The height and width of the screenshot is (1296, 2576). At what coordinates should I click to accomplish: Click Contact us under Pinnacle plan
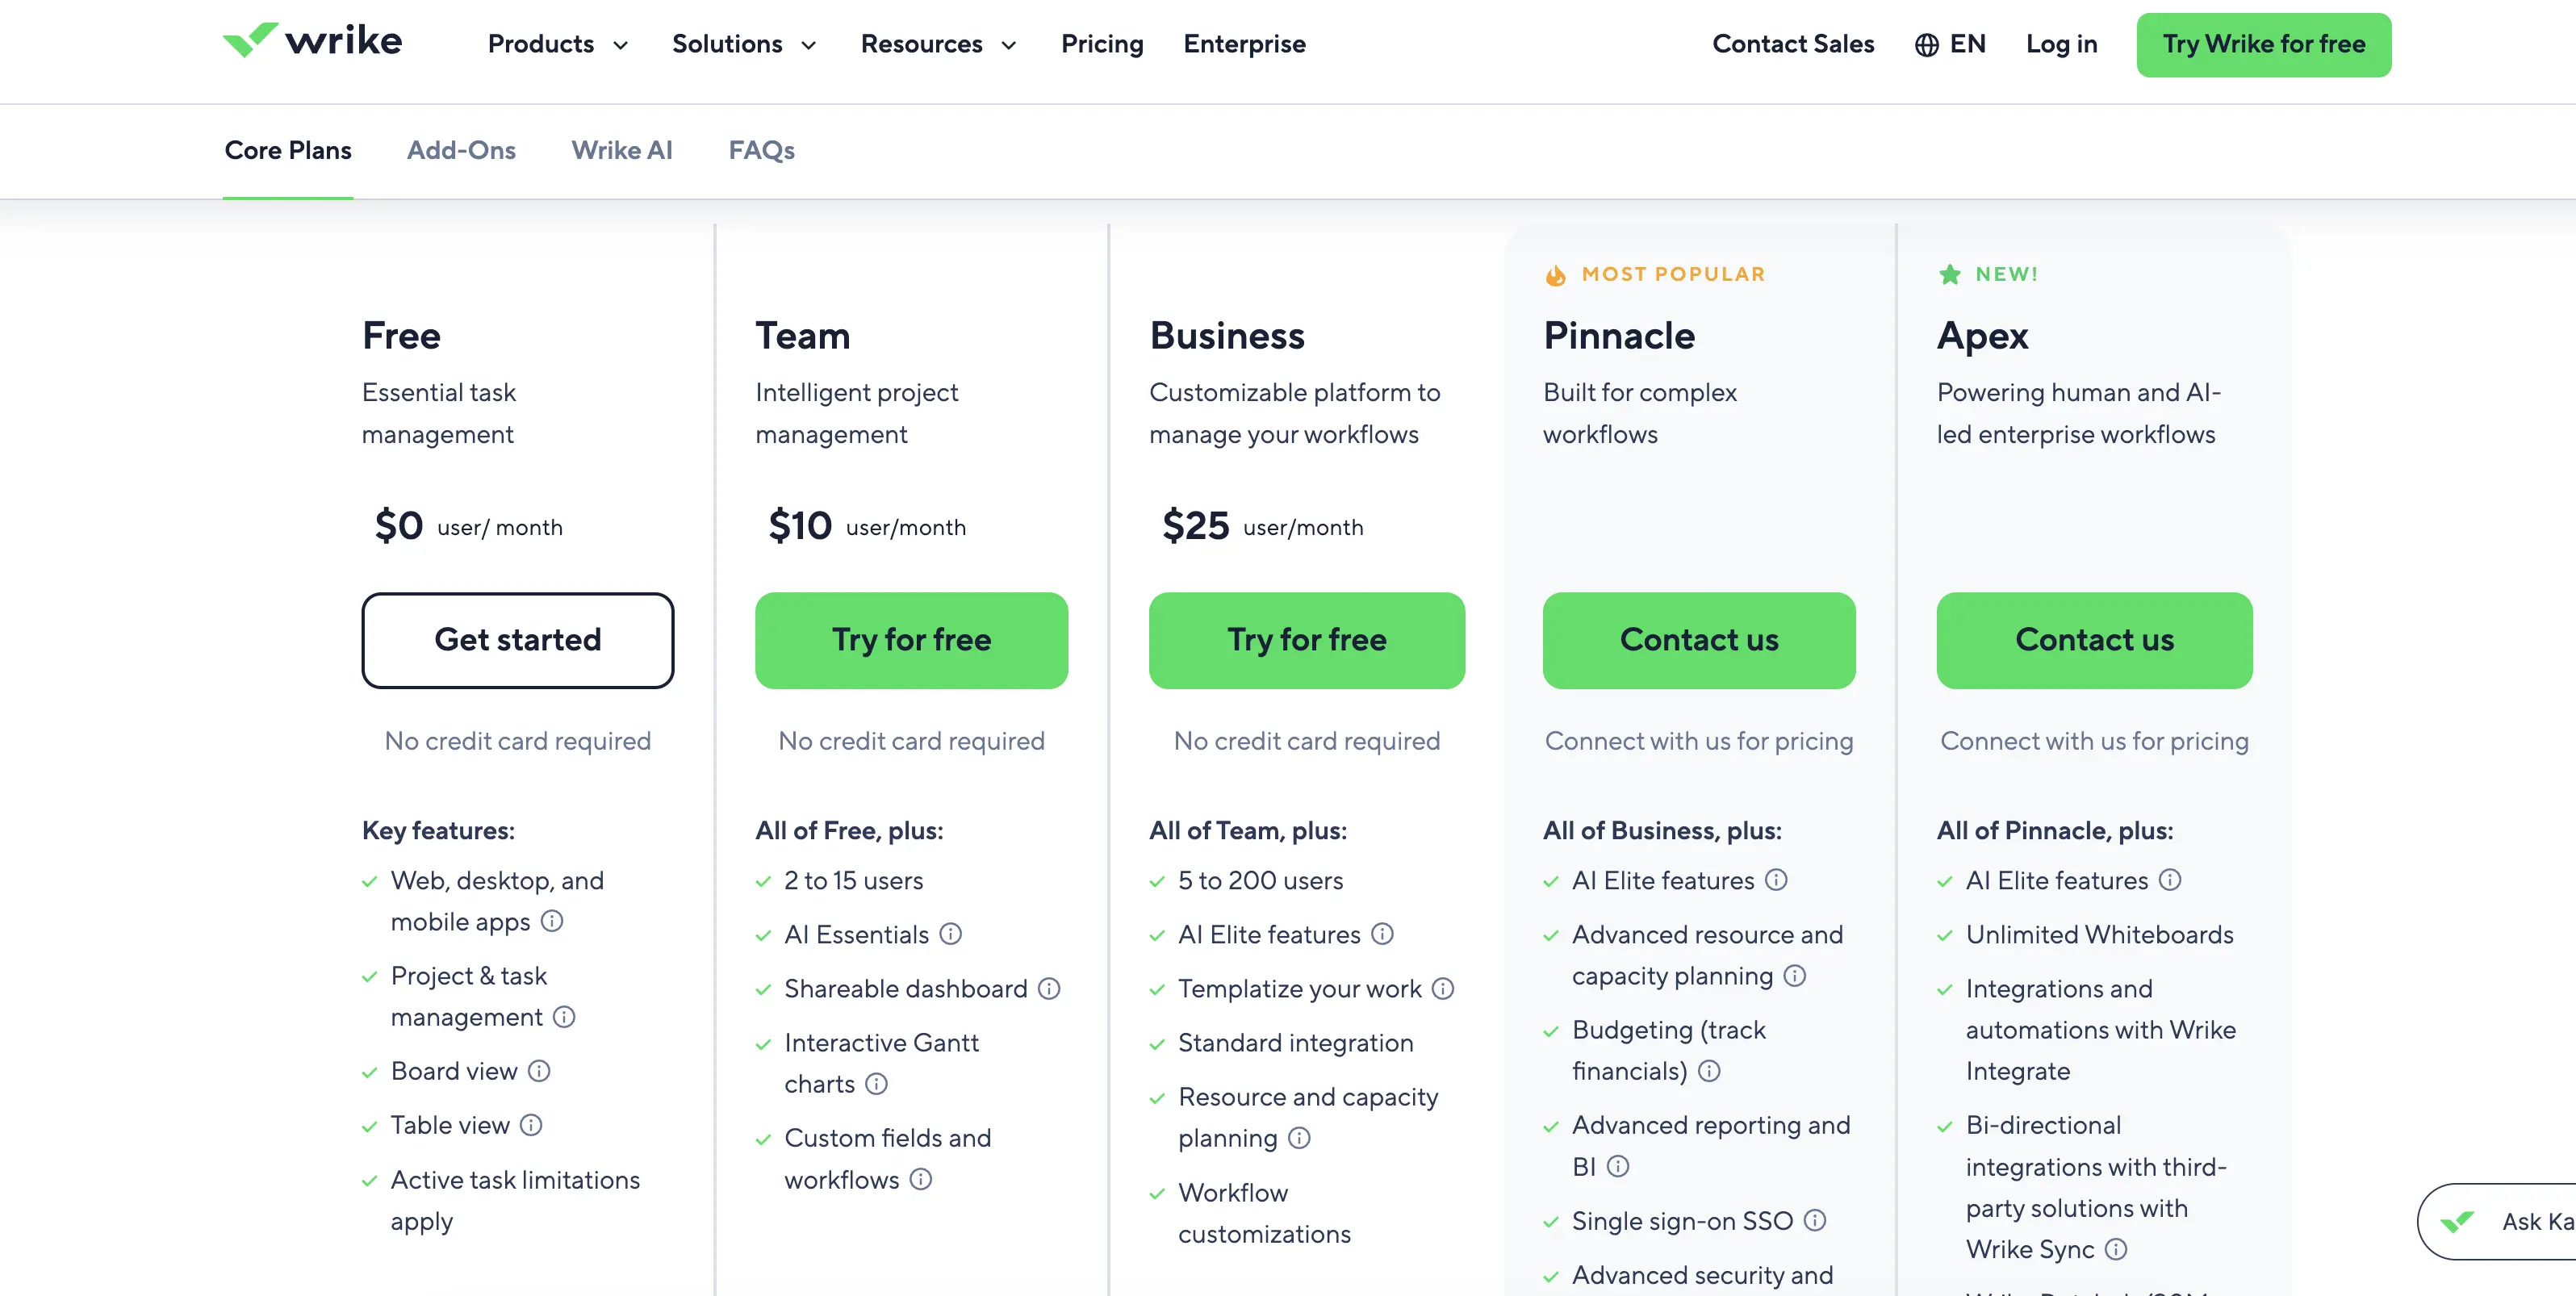click(x=1699, y=640)
